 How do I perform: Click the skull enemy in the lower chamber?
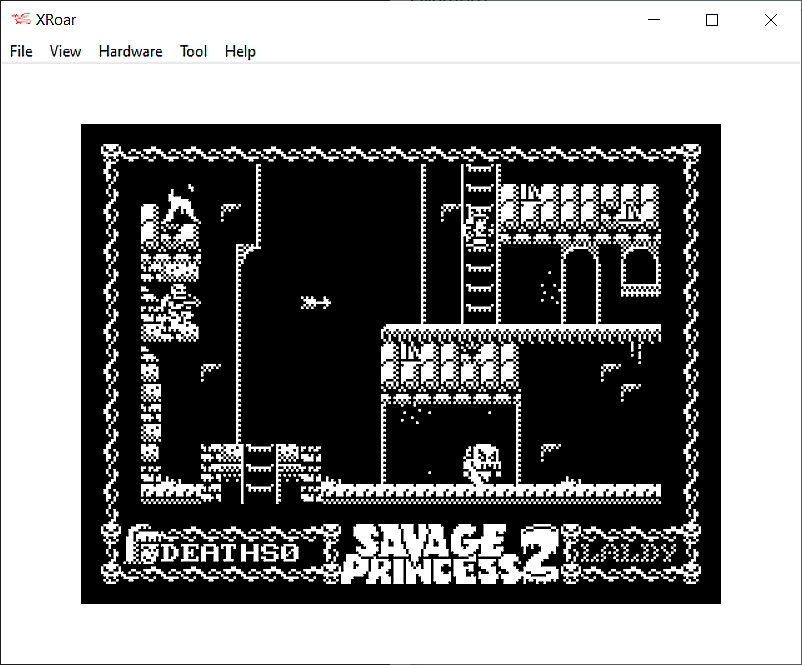click(x=482, y=464)
